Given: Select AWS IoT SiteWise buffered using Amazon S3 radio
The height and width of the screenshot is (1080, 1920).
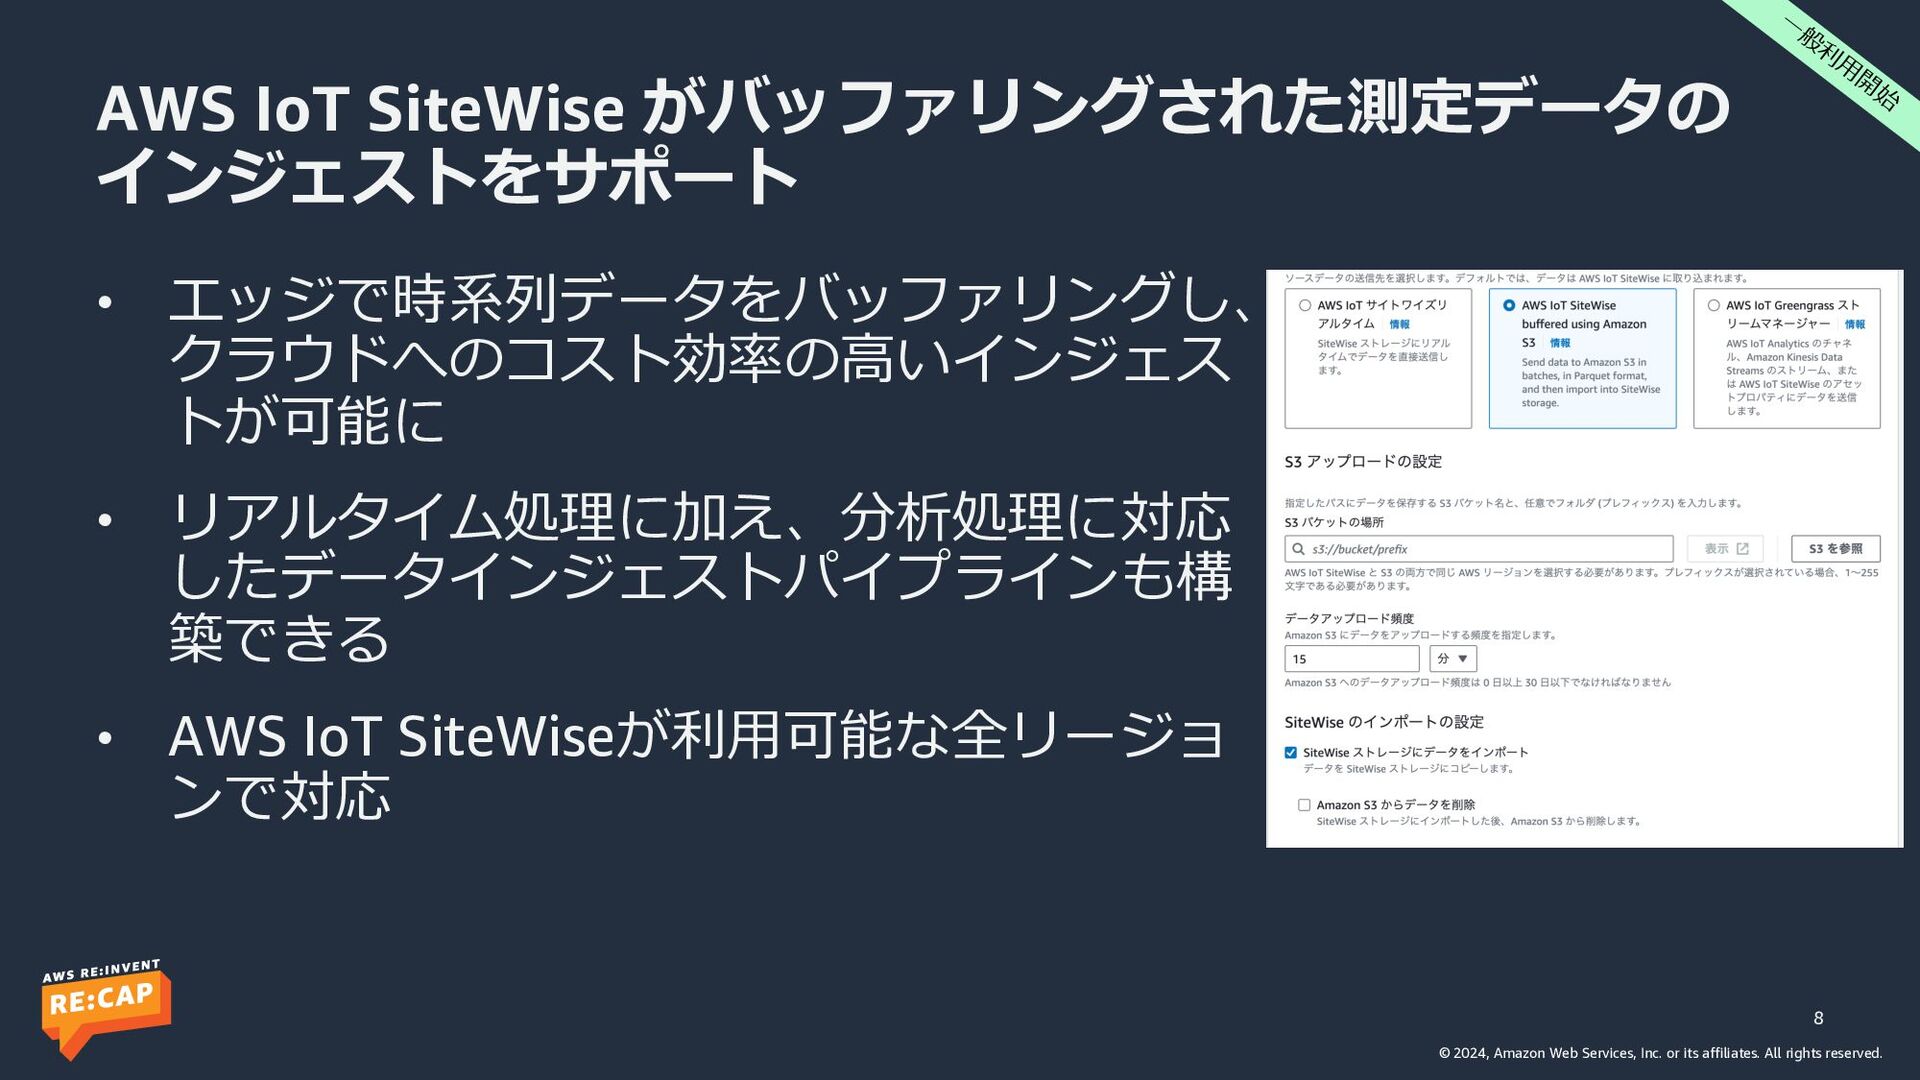Looking at the screenshot, I should (1509, 306).
